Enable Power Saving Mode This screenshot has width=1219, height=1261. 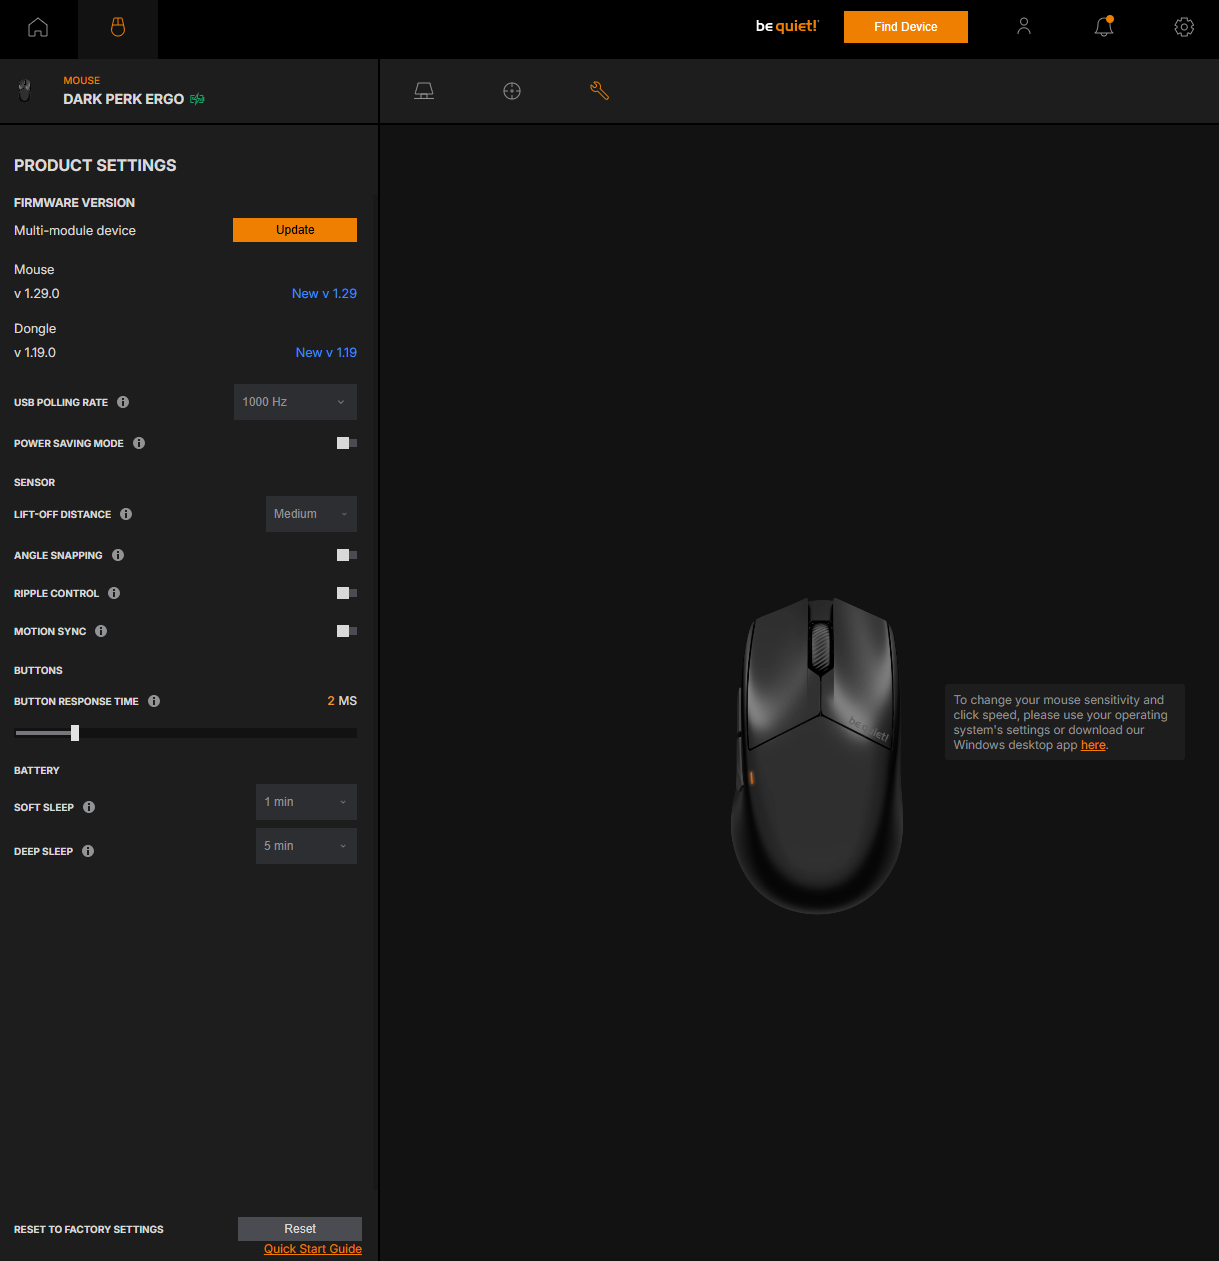[345, 443]
